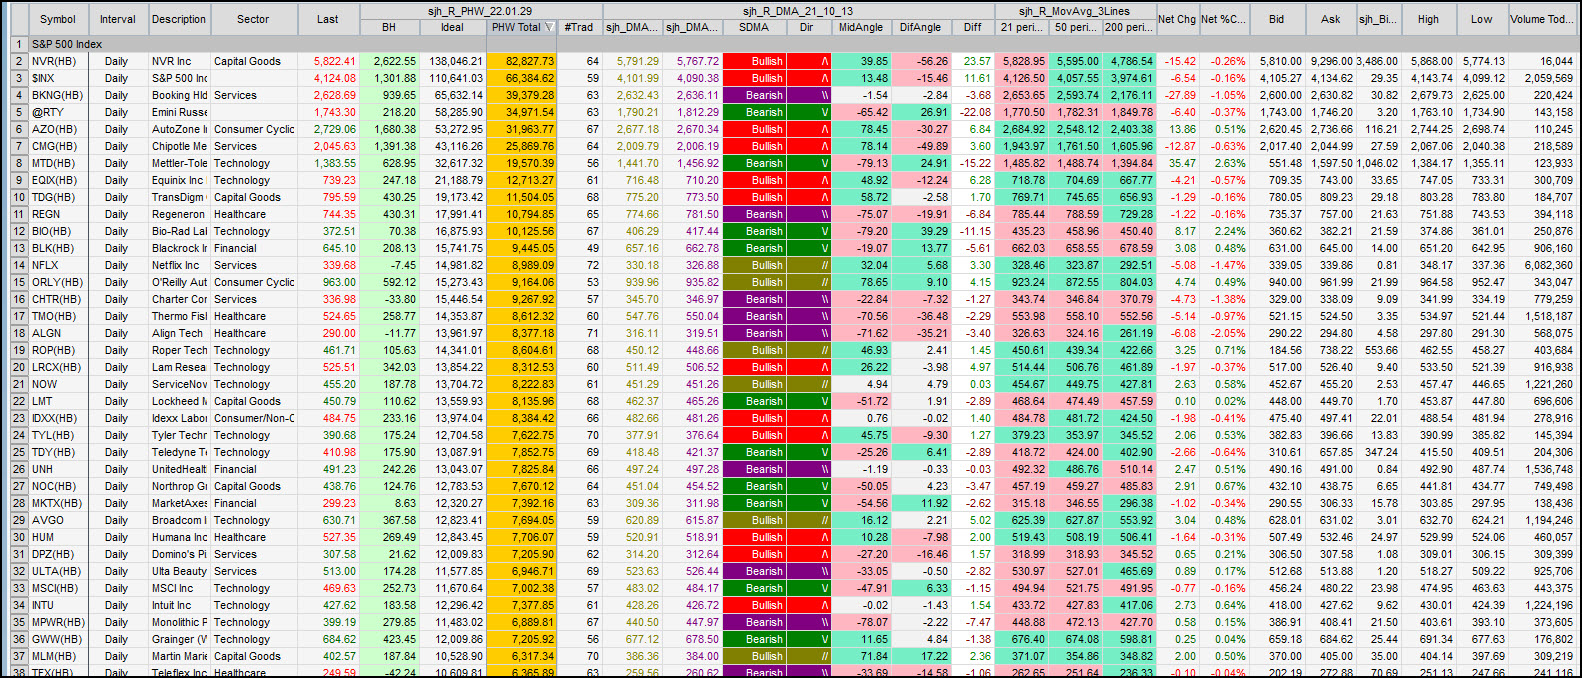Image resolution: width=1582 pixels, height=678 pixels.
Task: Click the NVR(HB) symbol cell
Action: [x=58, y=61]
